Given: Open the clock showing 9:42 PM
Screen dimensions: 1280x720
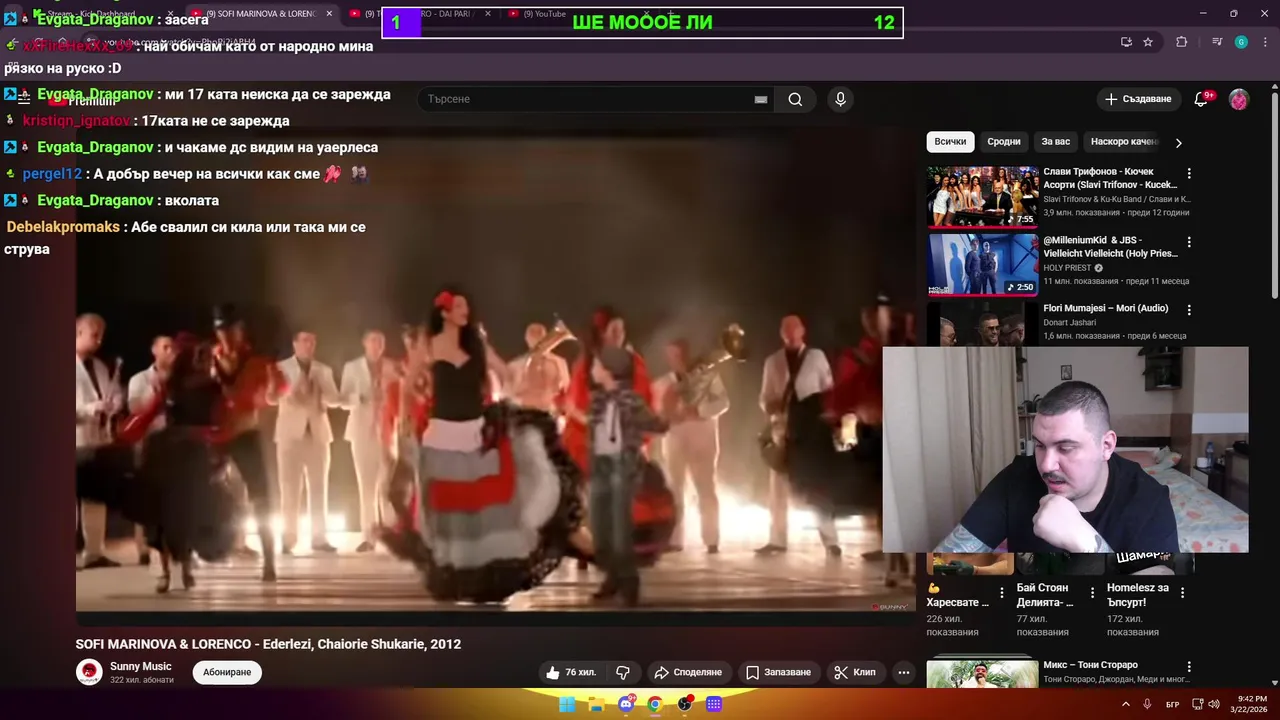Looking at the screenshot, I should (x=1251, y=704).
